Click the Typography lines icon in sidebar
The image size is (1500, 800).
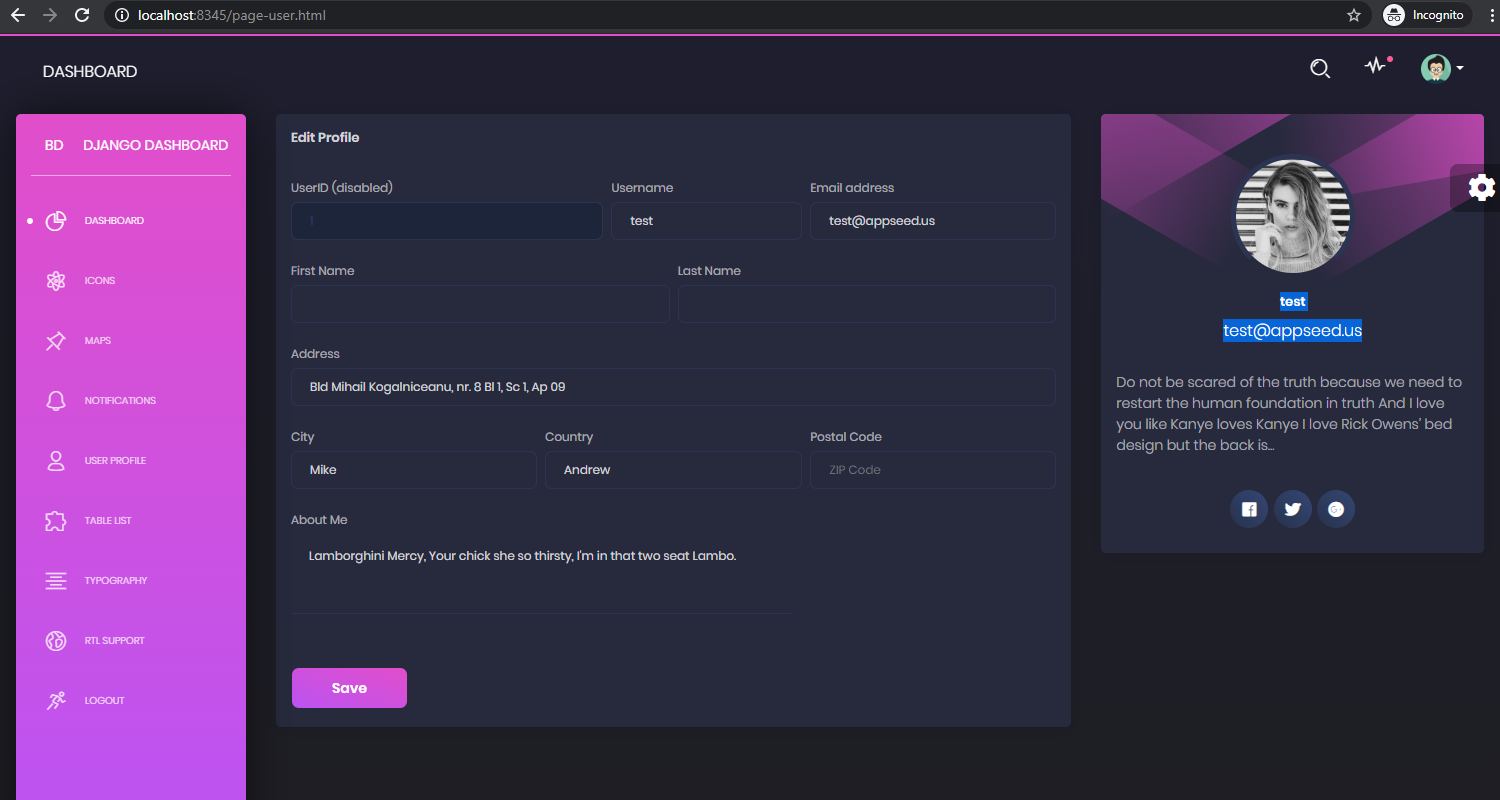tap(56, 581)
